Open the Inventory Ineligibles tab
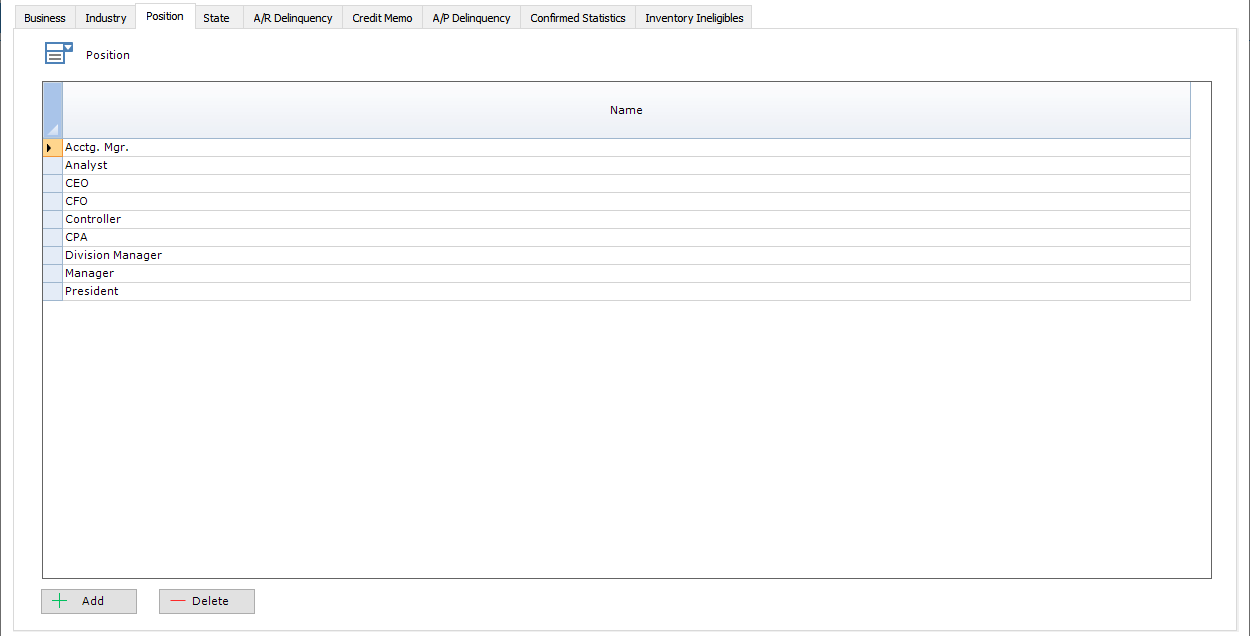Screen dimensions: 1250x636 pos(693,17)
